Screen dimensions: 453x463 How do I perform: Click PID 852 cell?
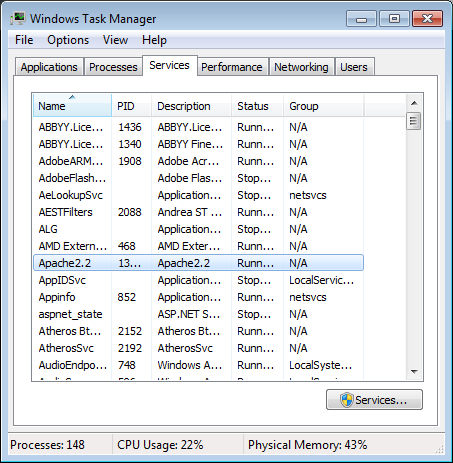point(127,297)
